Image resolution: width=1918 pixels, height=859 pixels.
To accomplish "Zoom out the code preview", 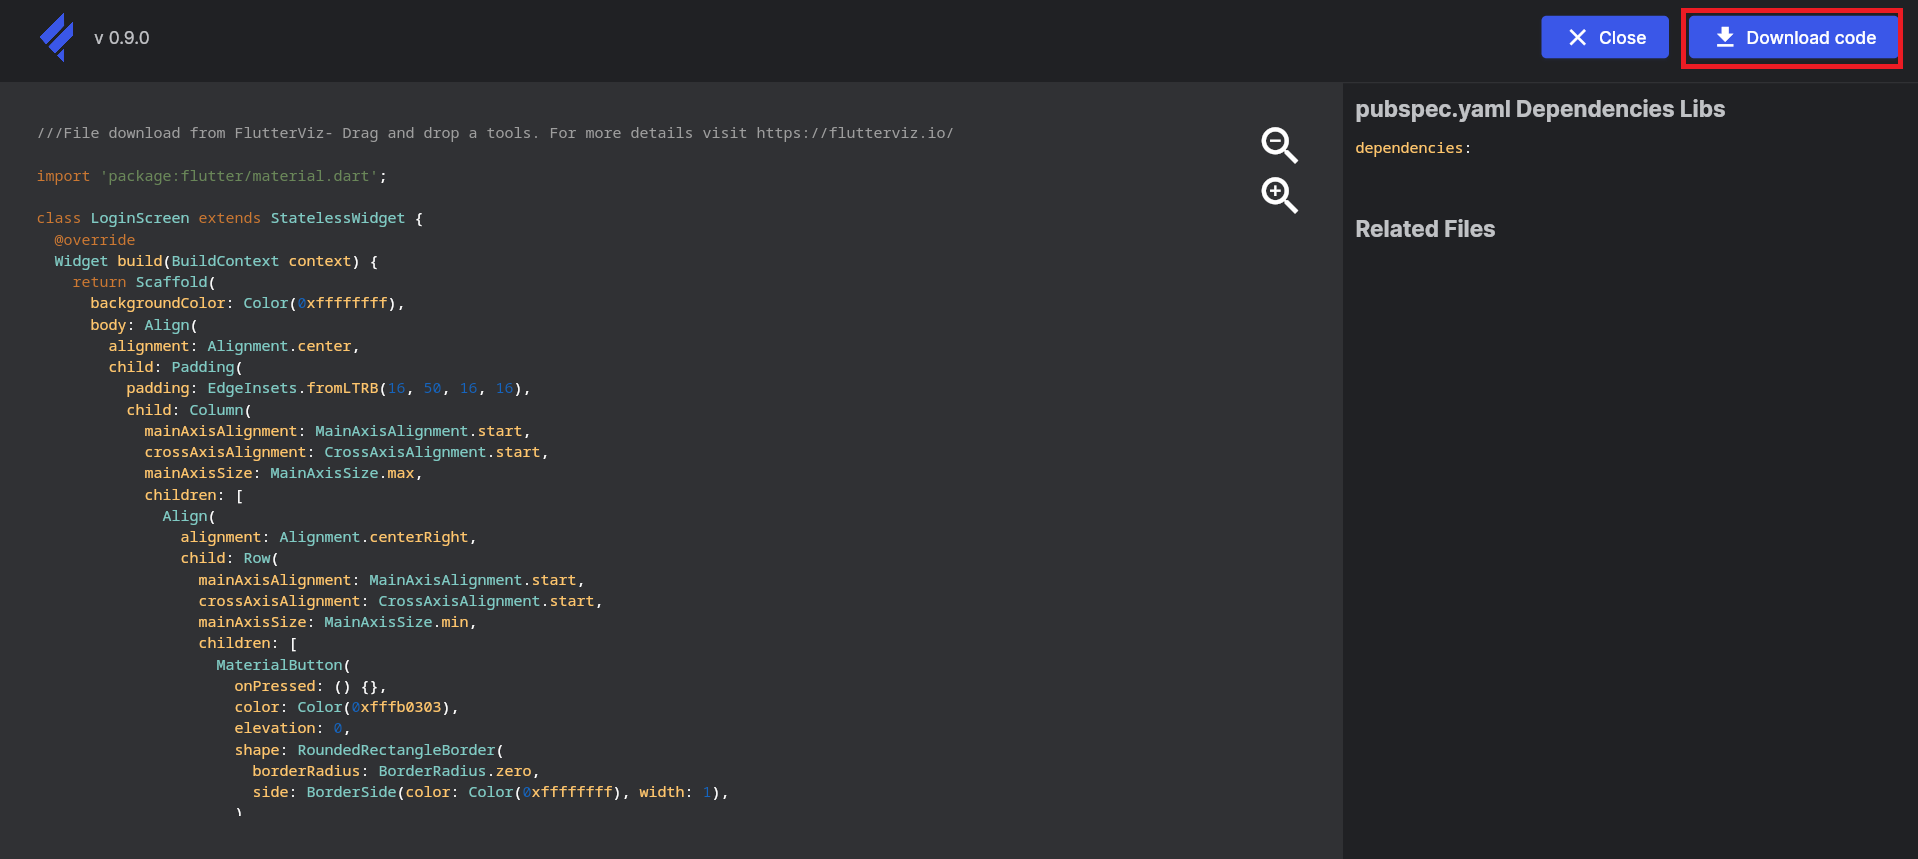I will coord(1278,145).
